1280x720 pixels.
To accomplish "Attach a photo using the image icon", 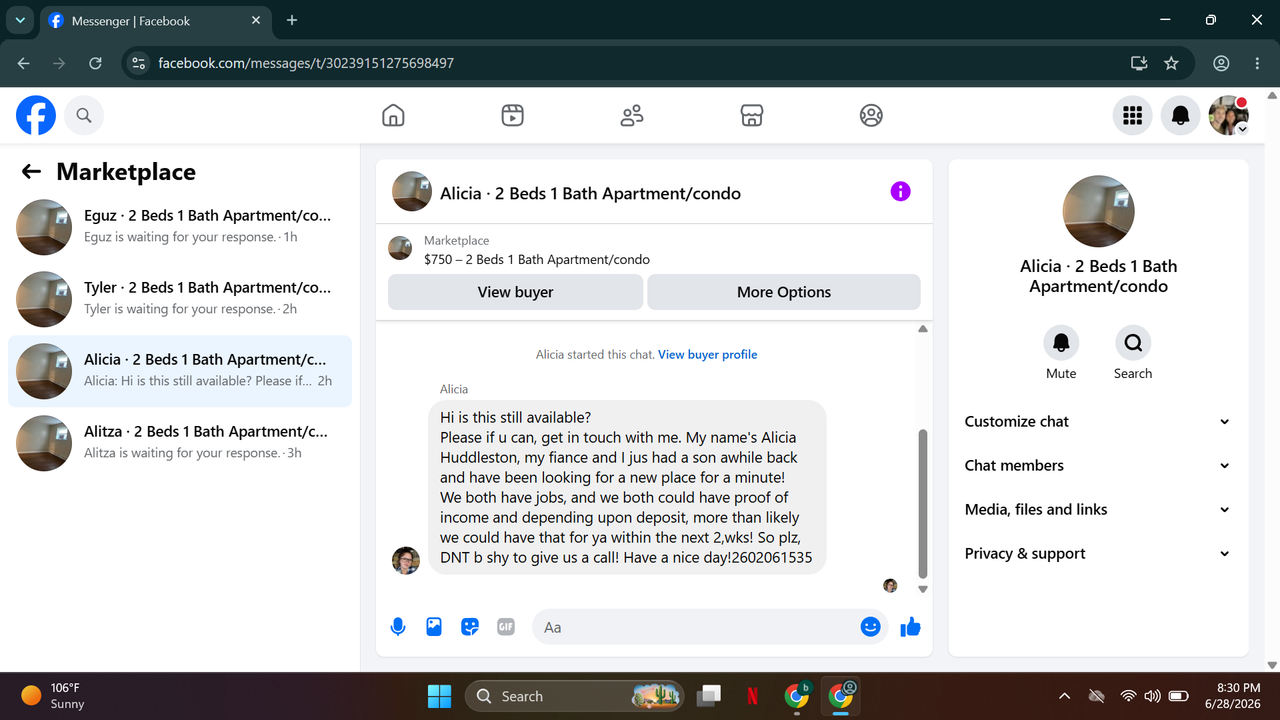I will [x=434, y=627].
